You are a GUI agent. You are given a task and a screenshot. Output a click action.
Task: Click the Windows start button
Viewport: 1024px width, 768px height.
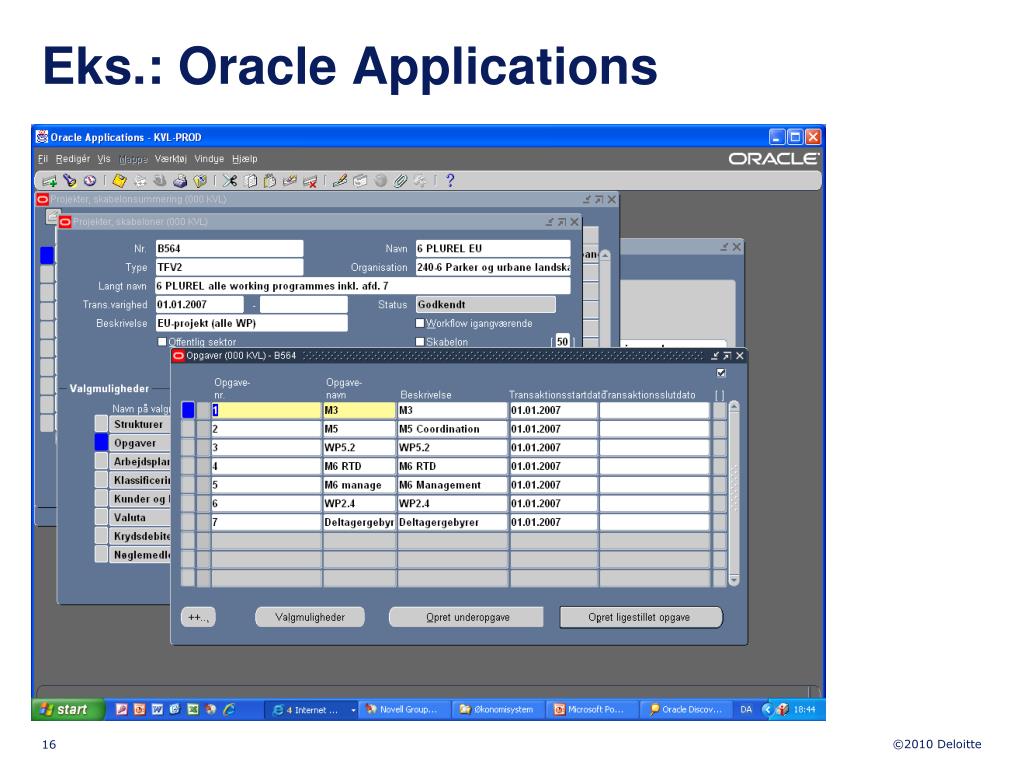click(68, 709)
